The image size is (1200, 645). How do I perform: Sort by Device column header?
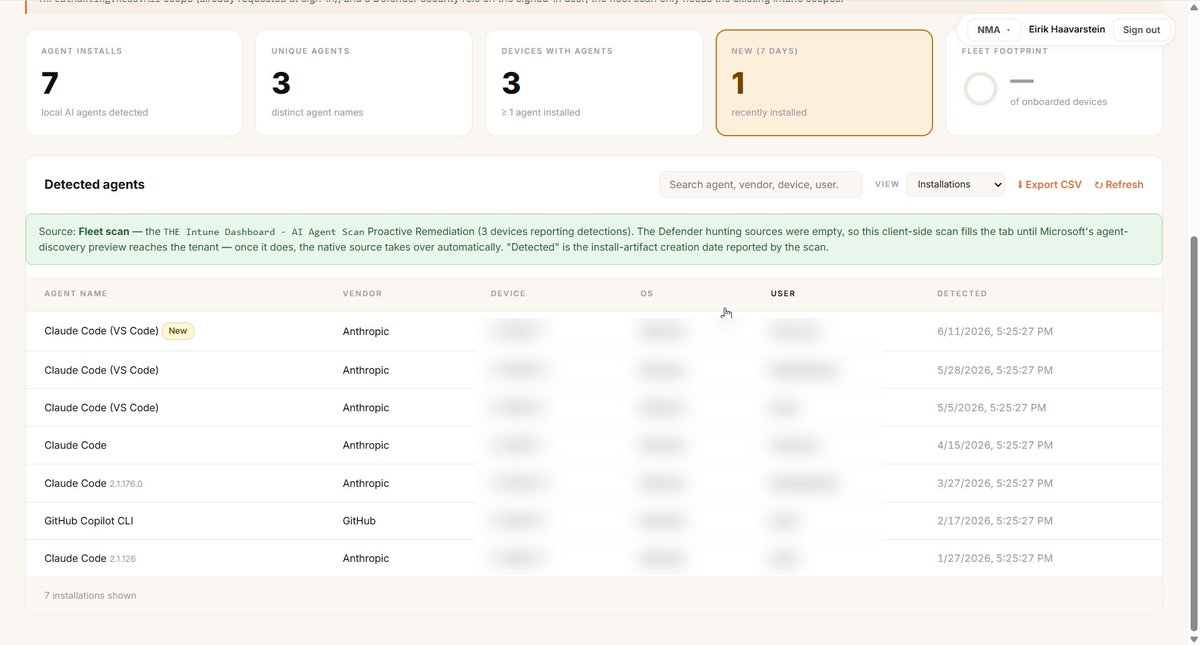tap(508, 294)
